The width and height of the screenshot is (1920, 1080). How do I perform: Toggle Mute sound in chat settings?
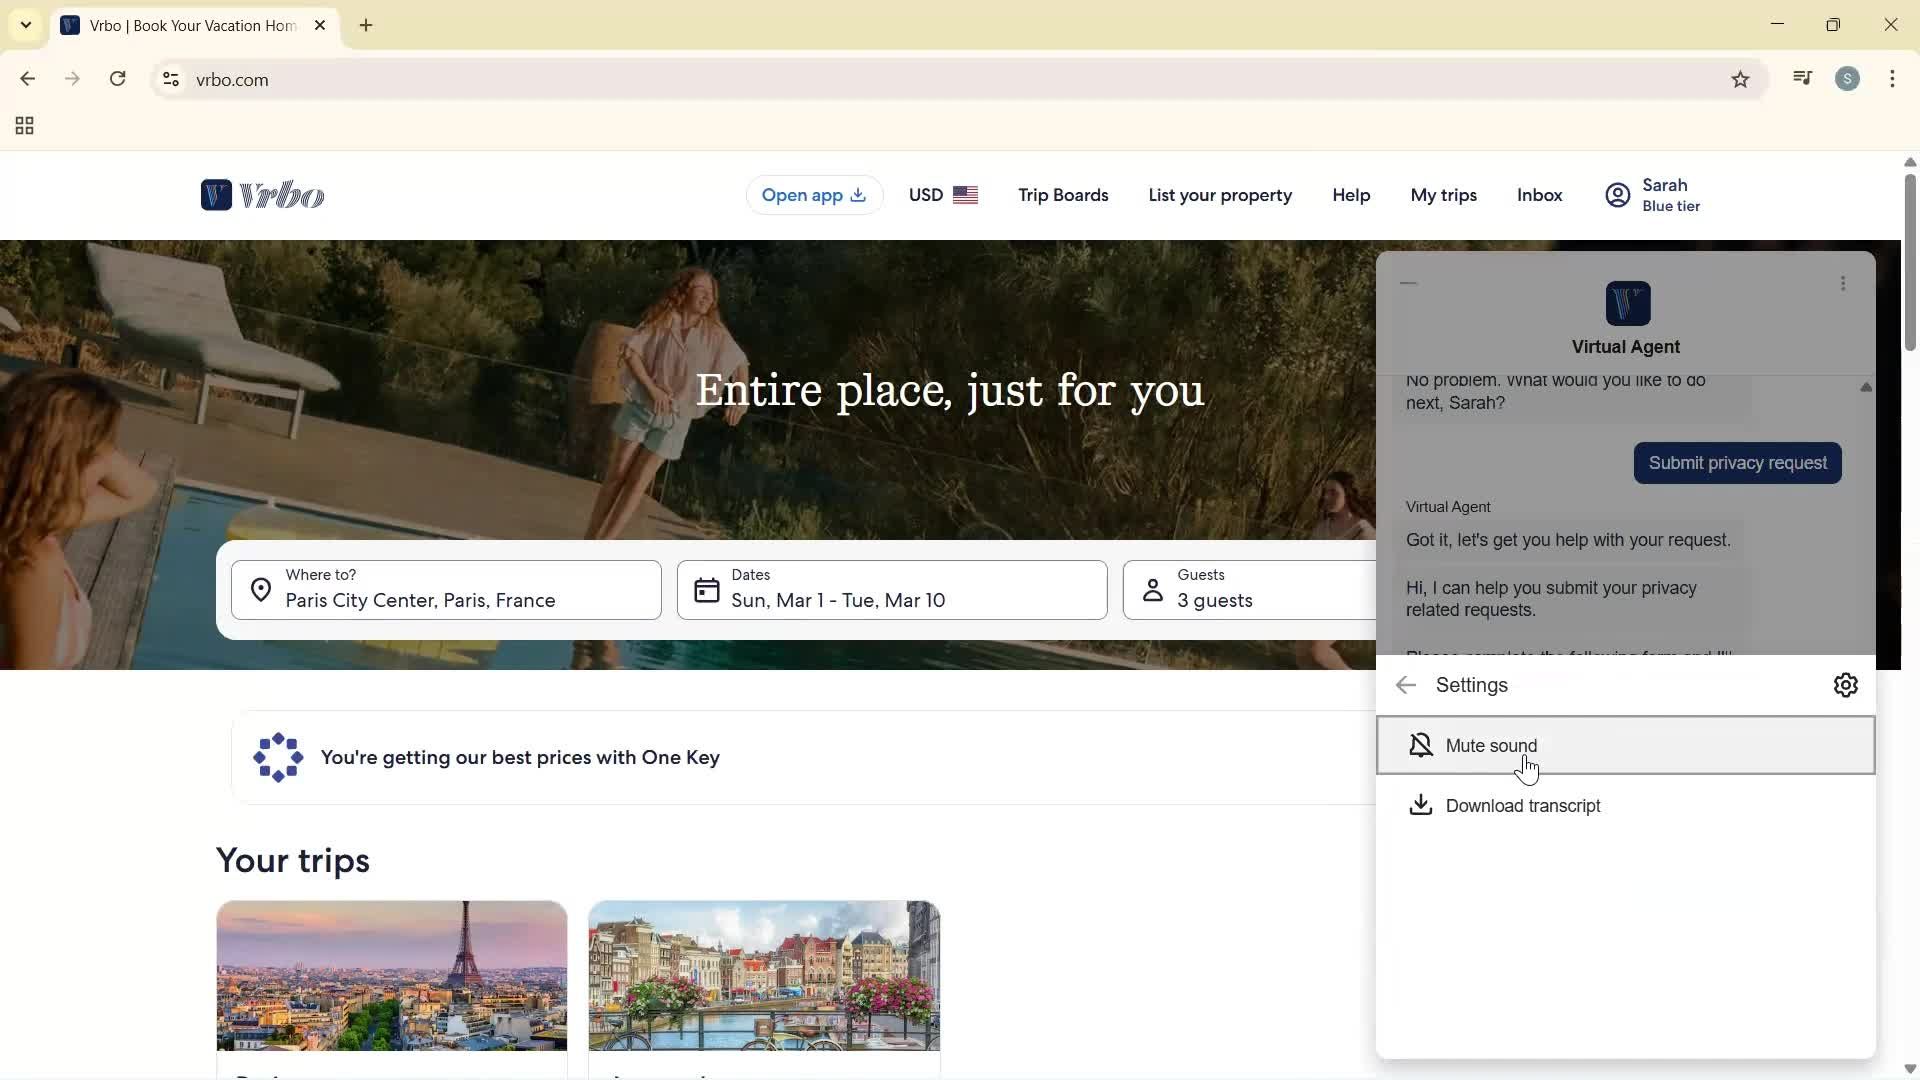click(x=1625, y=746)
